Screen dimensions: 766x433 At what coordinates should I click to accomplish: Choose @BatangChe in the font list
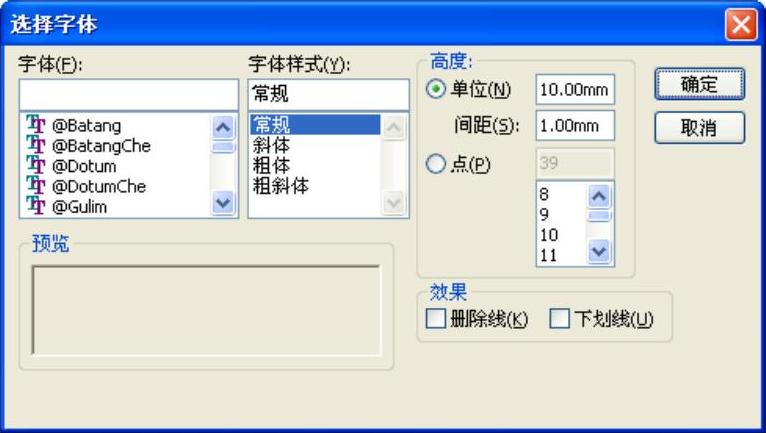pyautogui.click(x=101, y=146)
